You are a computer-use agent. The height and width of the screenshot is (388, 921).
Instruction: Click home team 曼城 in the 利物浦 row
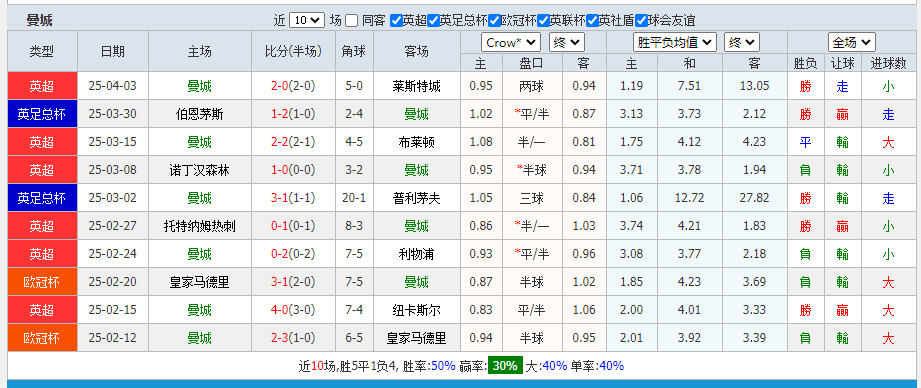tap(200, 254)
